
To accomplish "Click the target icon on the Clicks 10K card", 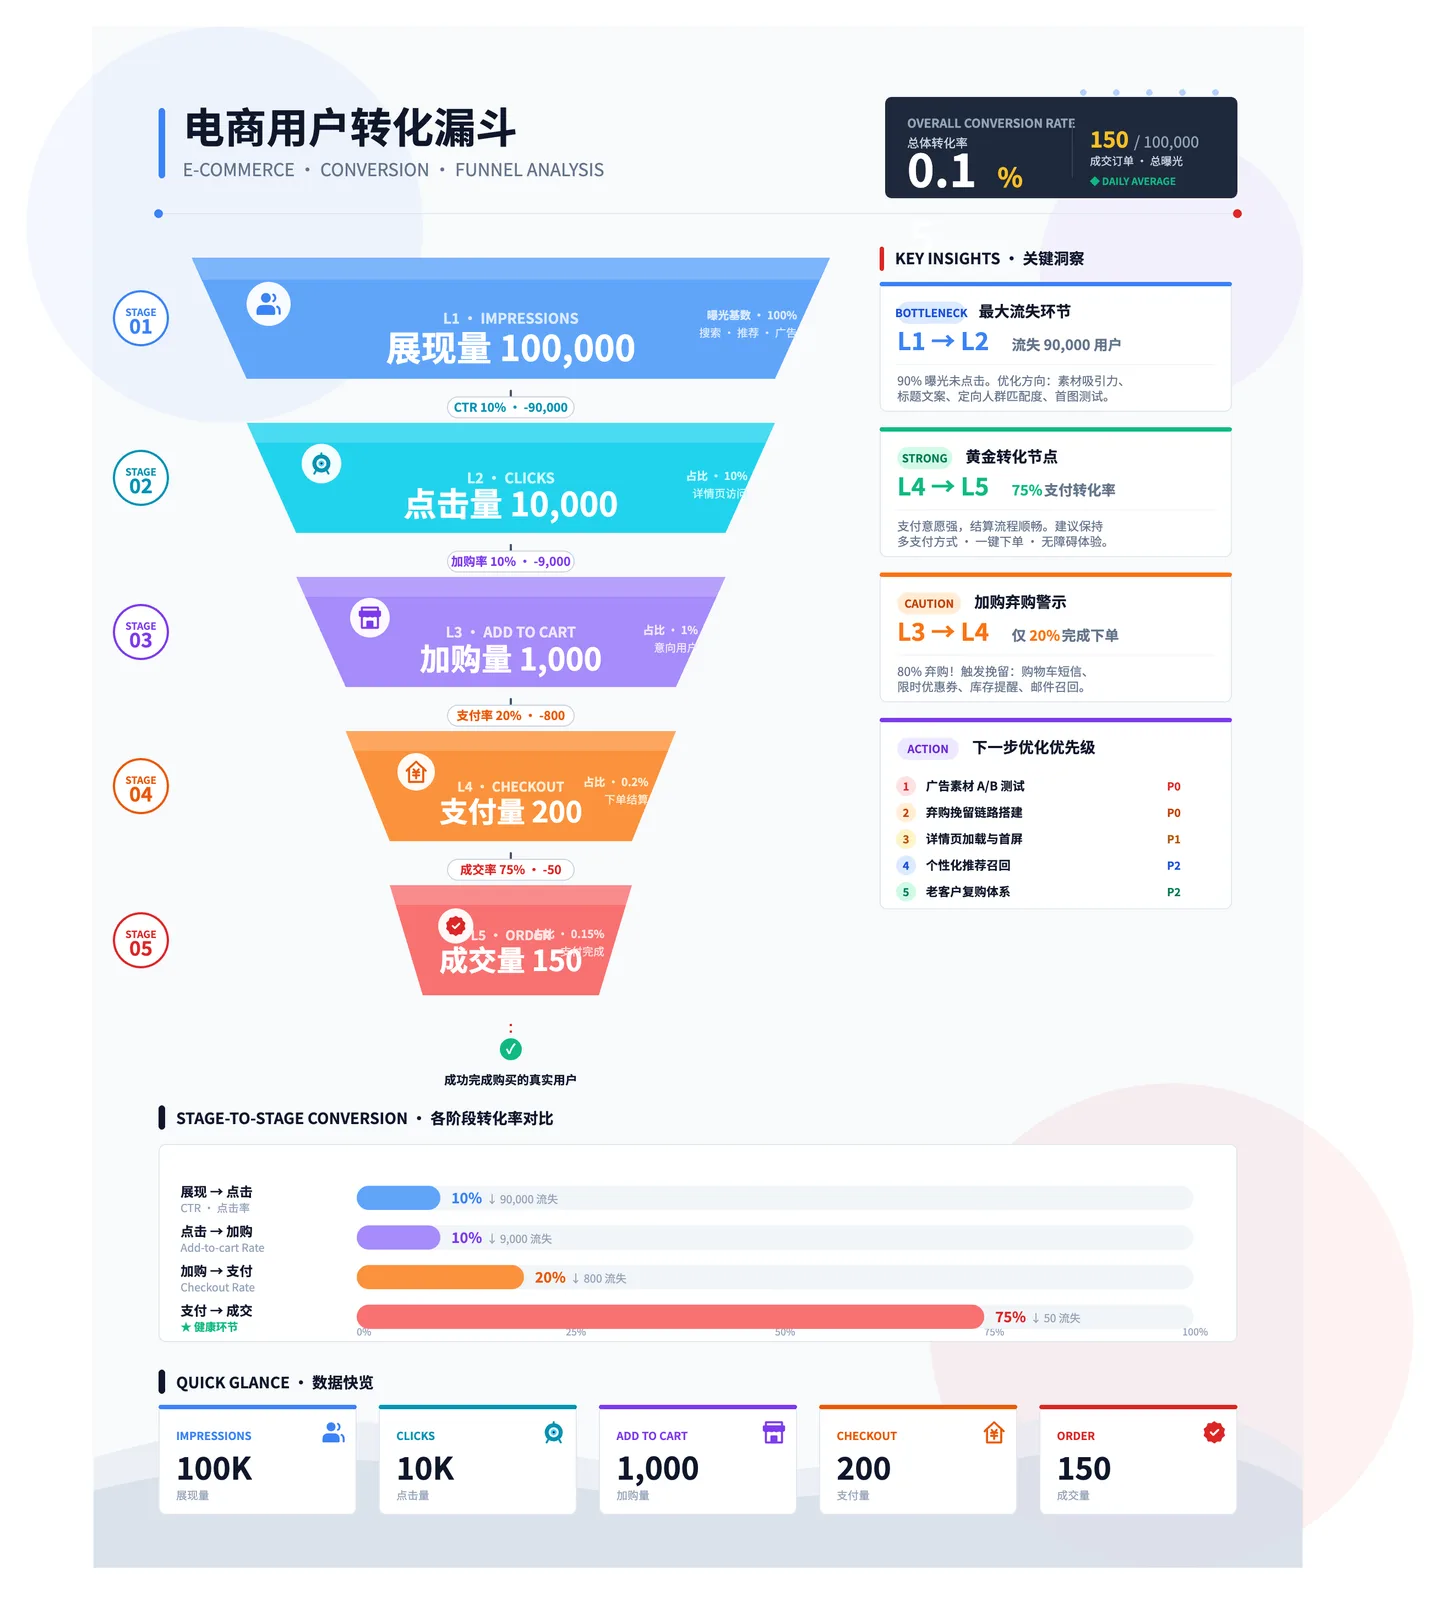I will coord(554,1433).
